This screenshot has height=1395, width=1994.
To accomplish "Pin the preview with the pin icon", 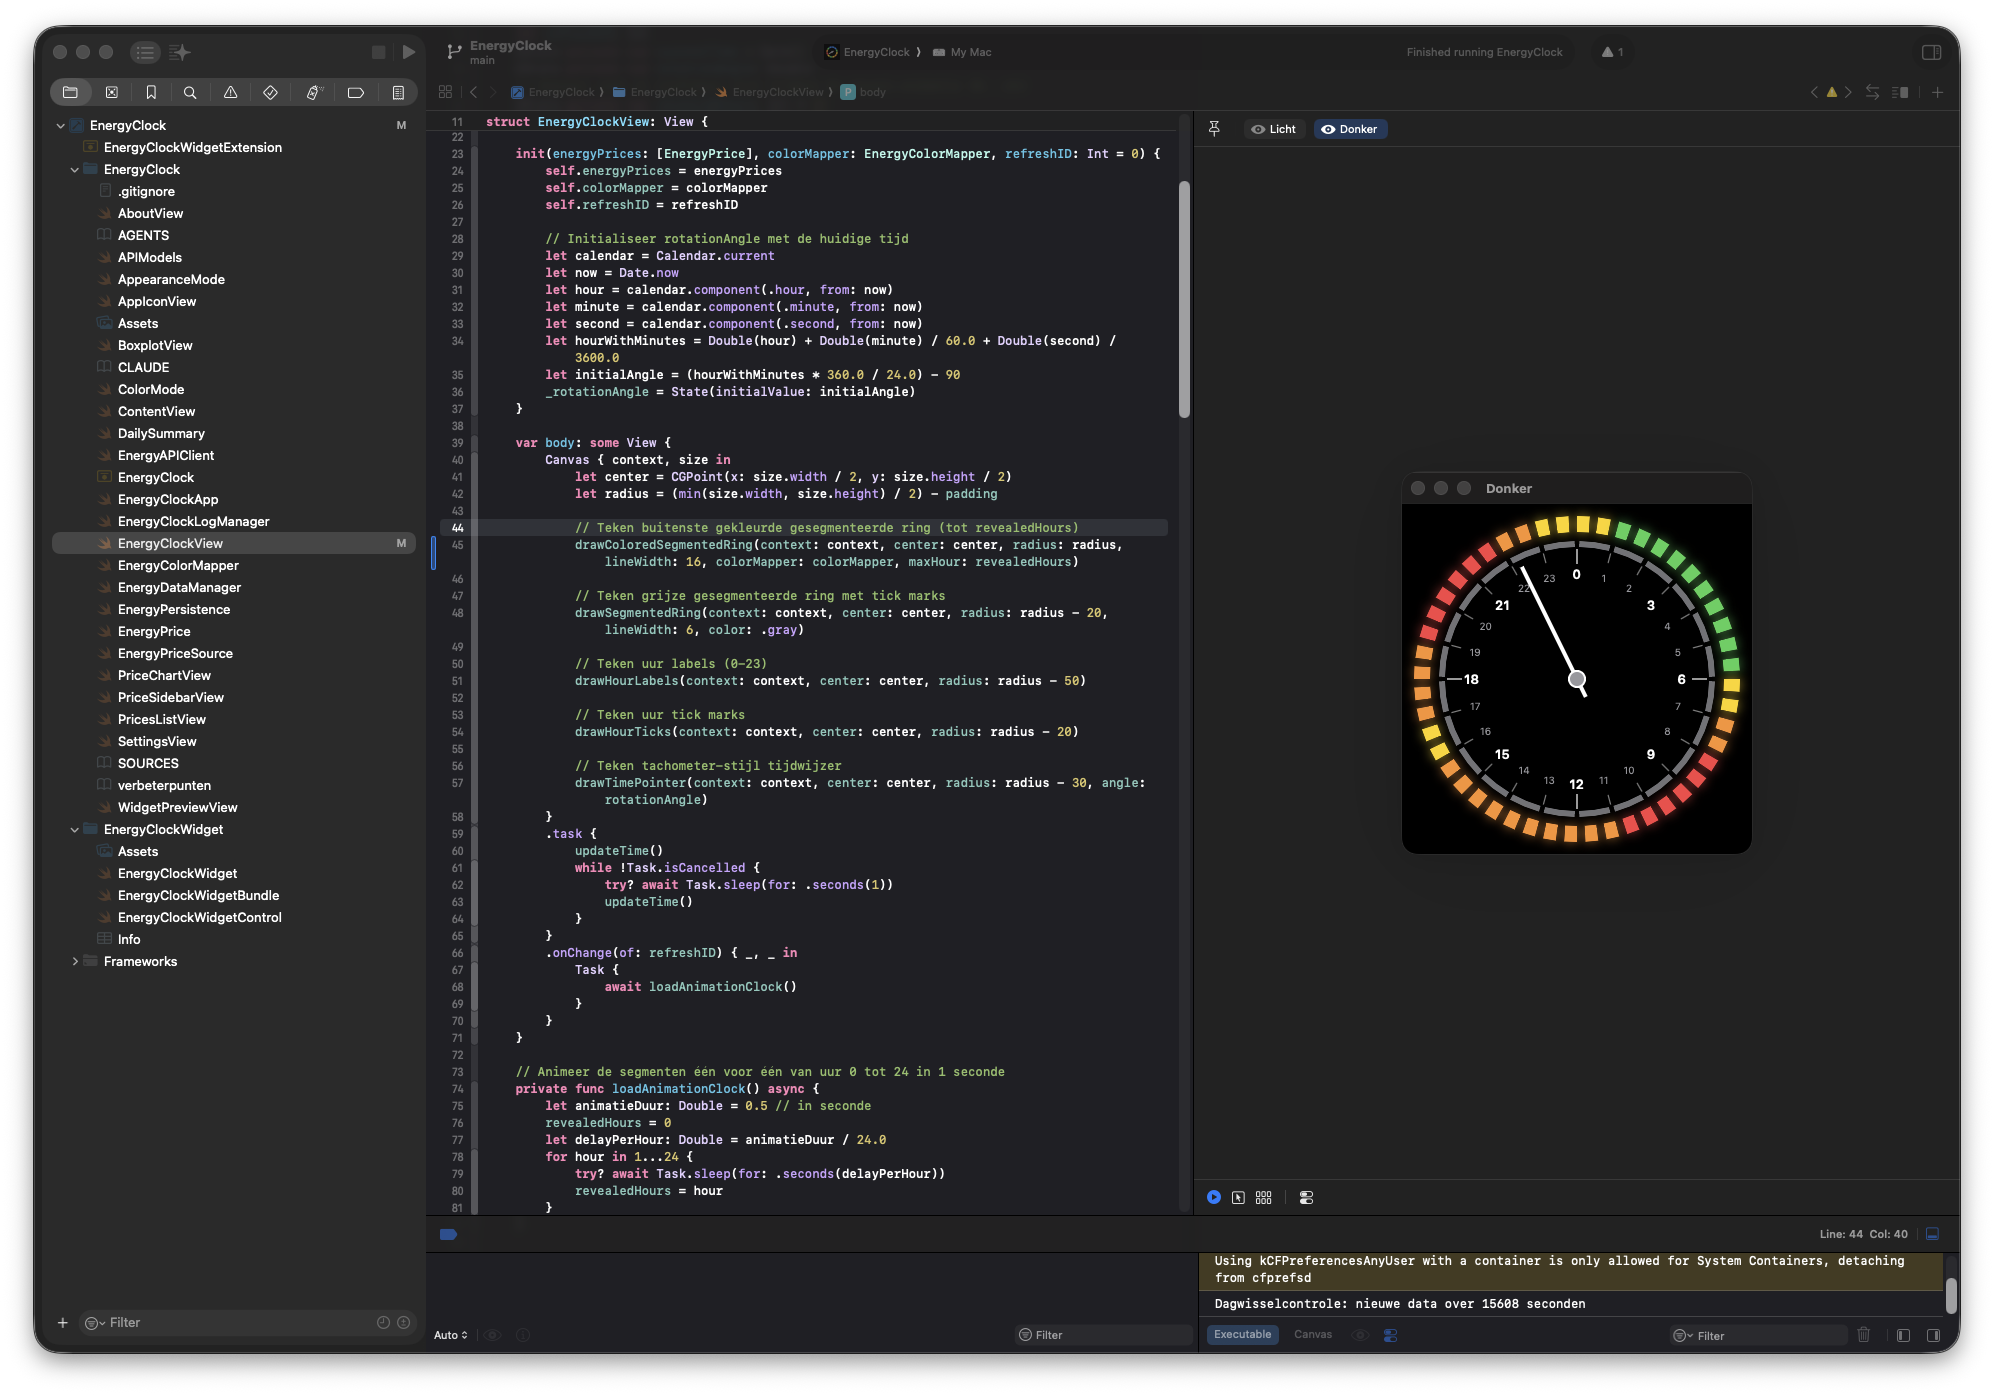I will point(1215,129).
